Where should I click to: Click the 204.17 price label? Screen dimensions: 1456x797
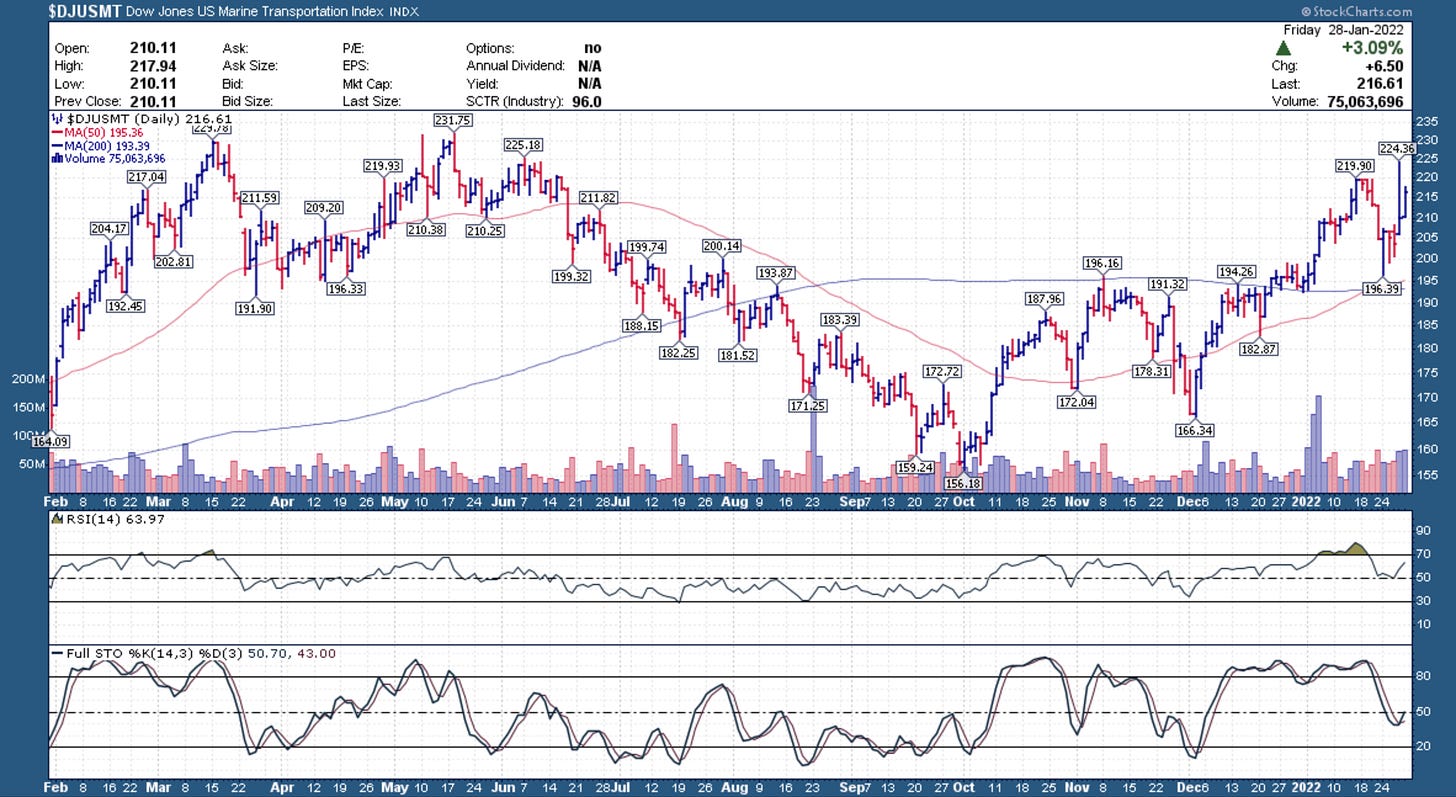tap(110, 229)
